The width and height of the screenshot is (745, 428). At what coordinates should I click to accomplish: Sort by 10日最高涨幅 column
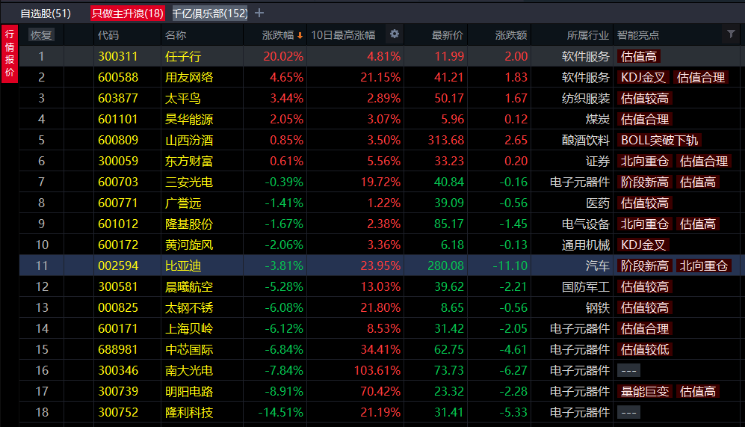346,35
